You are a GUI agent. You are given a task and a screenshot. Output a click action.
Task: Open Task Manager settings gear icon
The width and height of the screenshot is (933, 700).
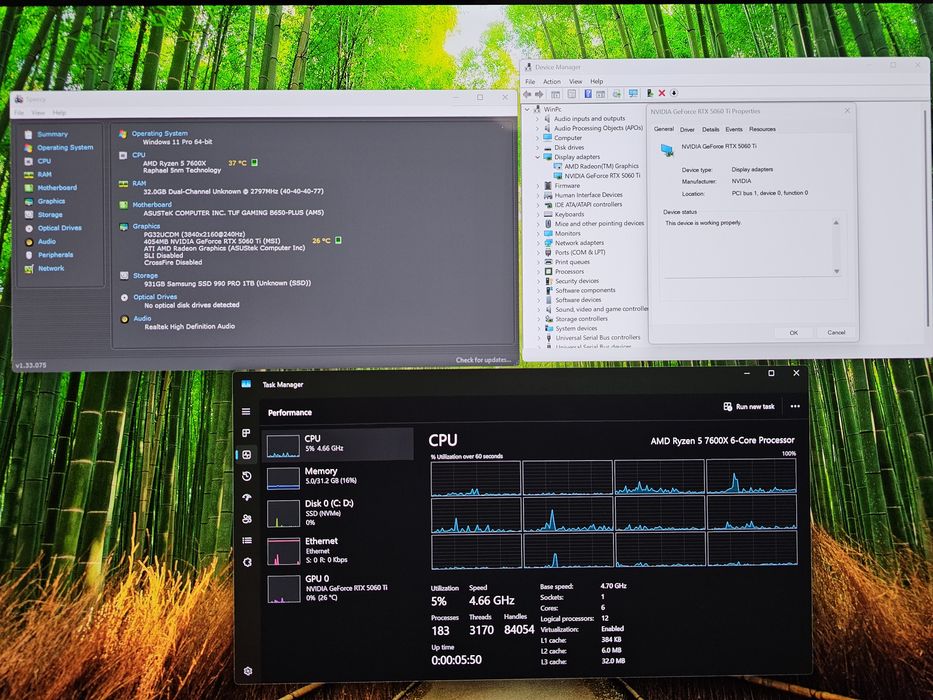click(x=248, y=671)
